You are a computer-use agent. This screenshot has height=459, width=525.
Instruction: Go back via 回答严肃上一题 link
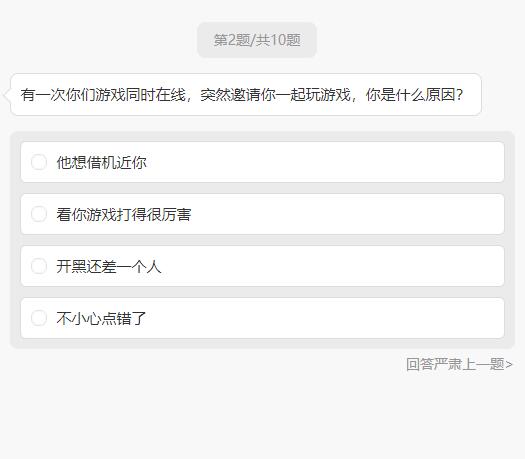coord(459,364)
